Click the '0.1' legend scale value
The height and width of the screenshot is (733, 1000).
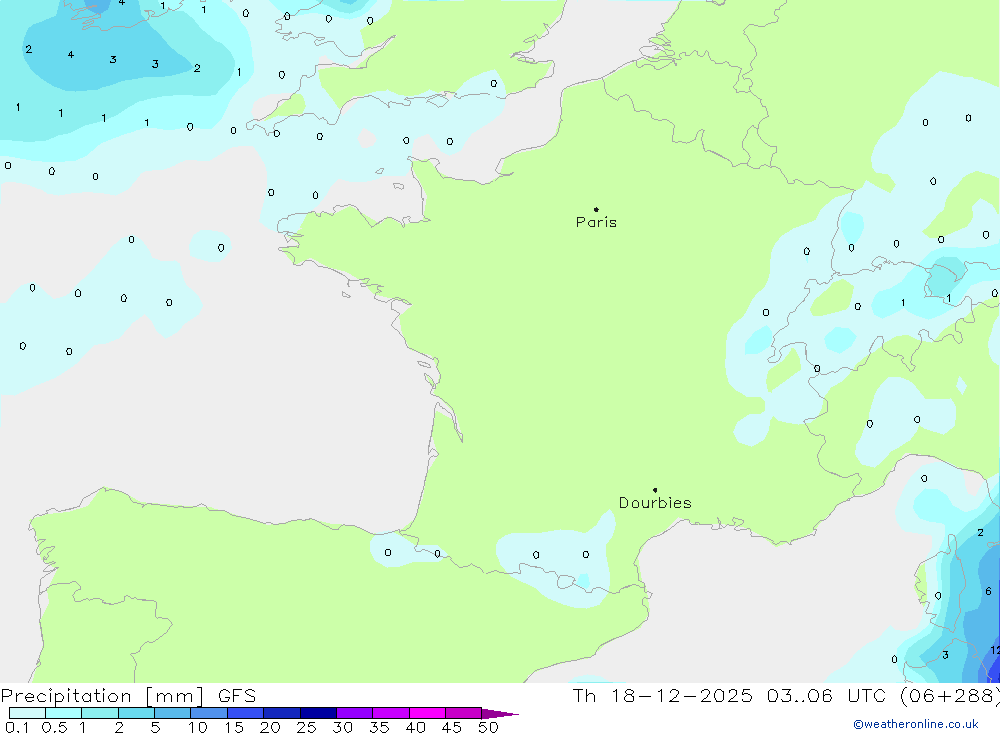point(17,727)
